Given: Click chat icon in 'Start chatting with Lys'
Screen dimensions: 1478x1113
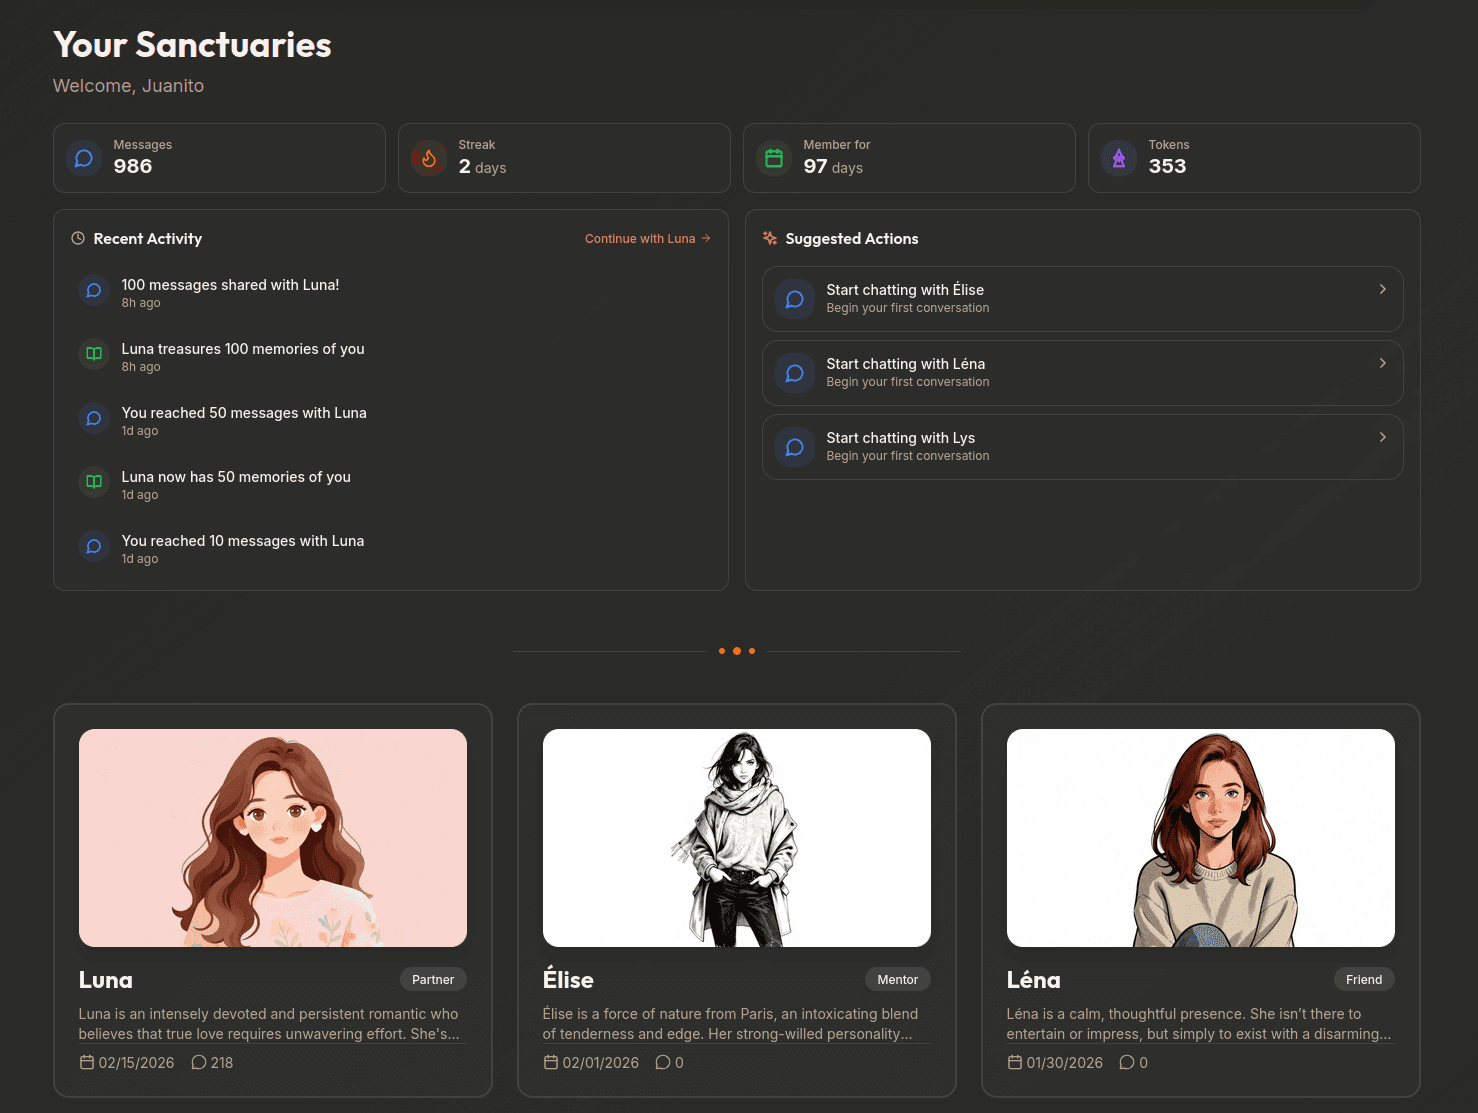Looking at the screenshot, I should (795, 447).
